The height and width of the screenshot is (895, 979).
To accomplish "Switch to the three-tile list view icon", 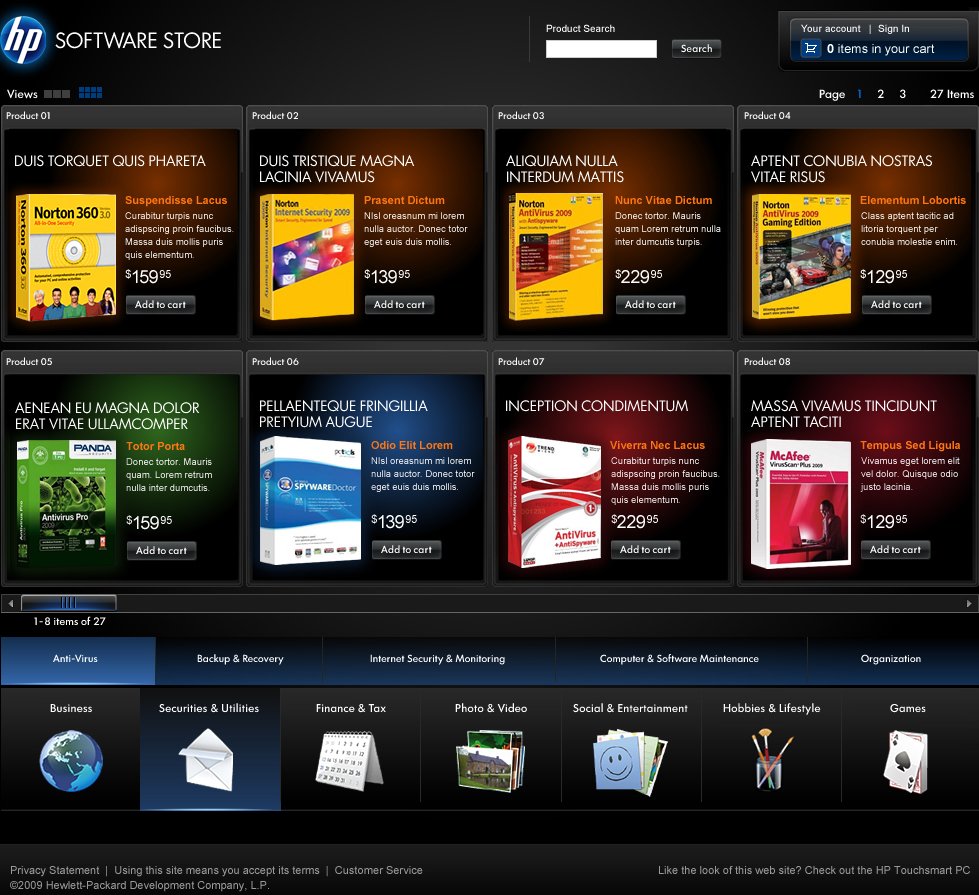I will (57, 94).
